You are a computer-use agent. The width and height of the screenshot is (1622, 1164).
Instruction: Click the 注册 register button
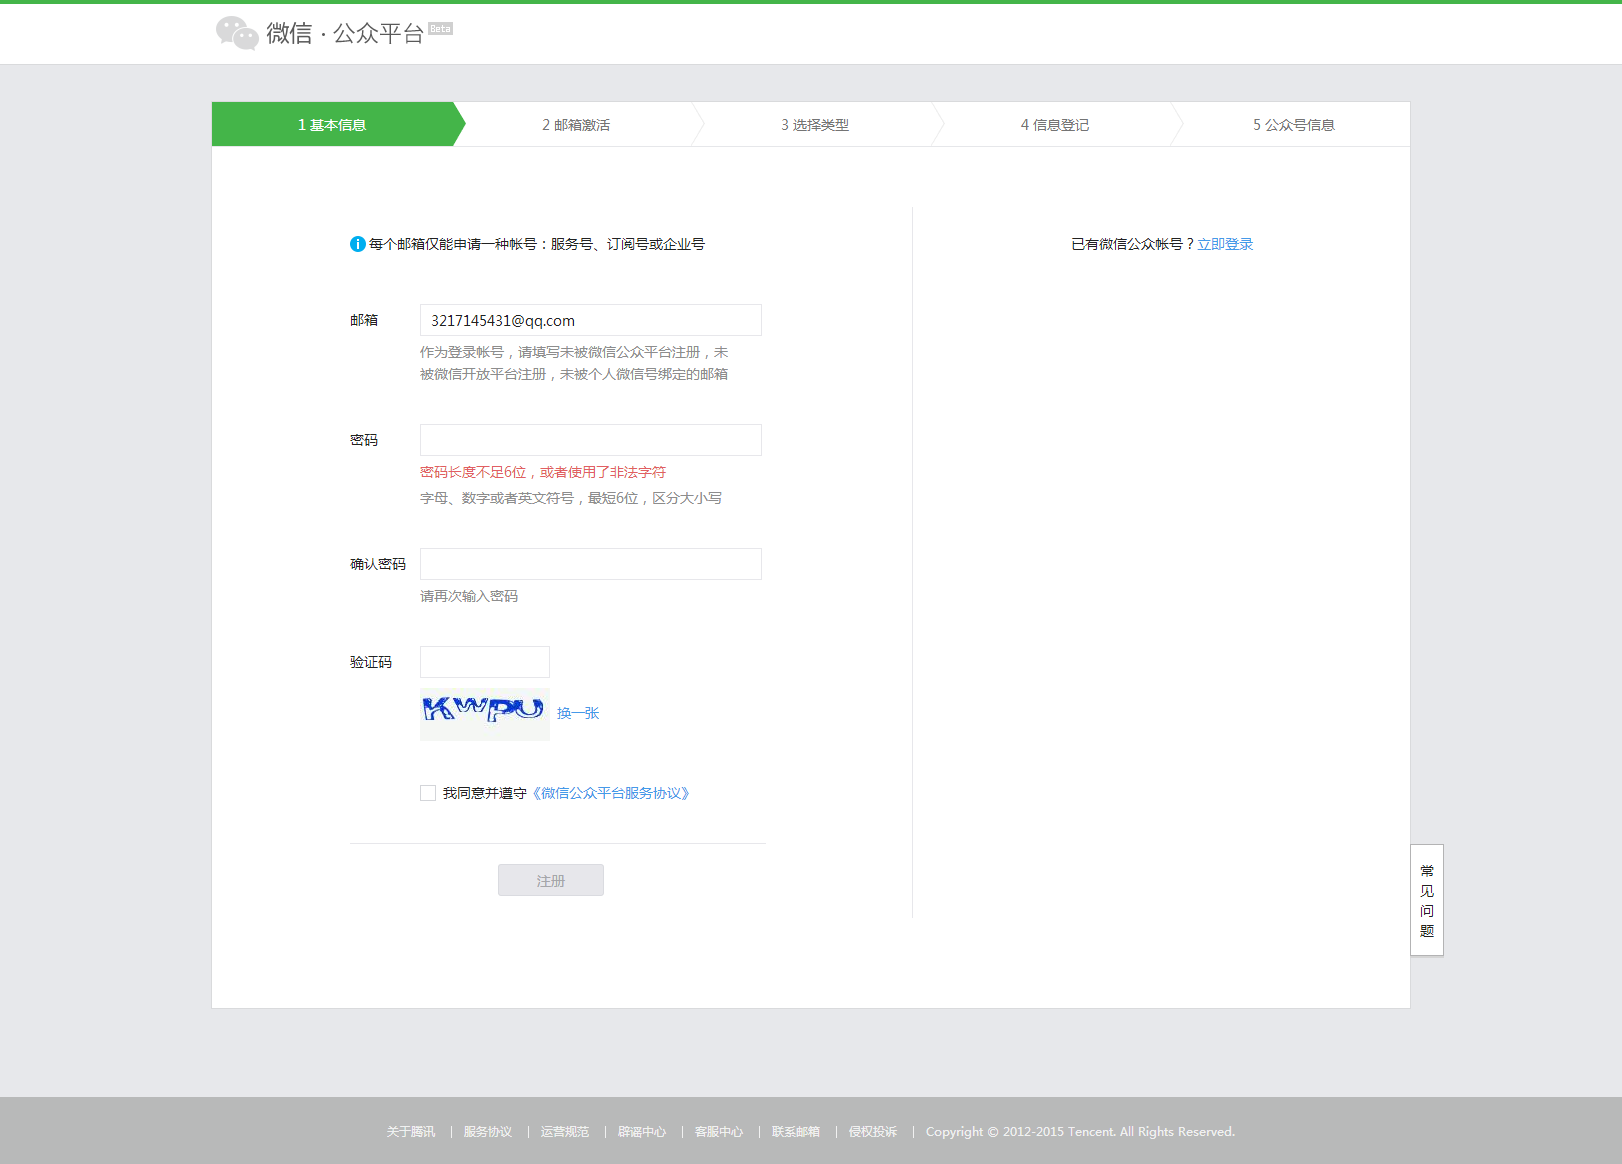tap(550, 880)
